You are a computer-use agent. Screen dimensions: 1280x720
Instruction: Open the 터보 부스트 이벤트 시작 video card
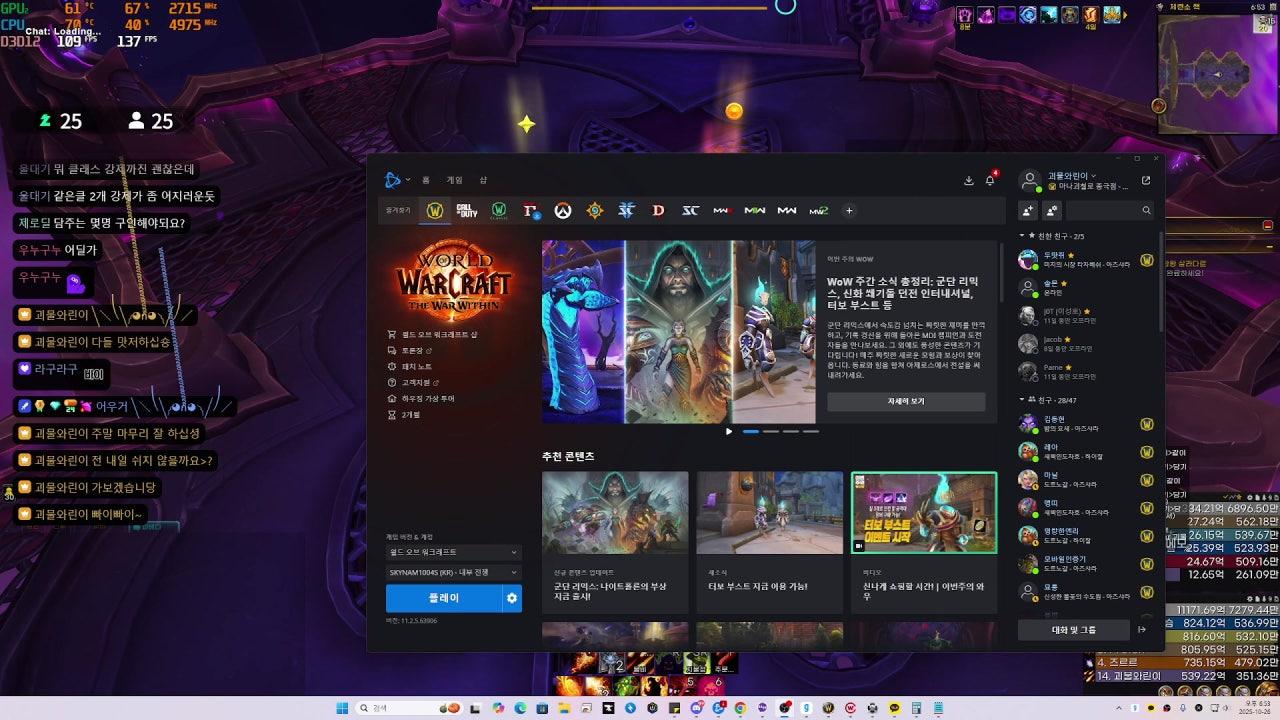(x=924, y=542)
